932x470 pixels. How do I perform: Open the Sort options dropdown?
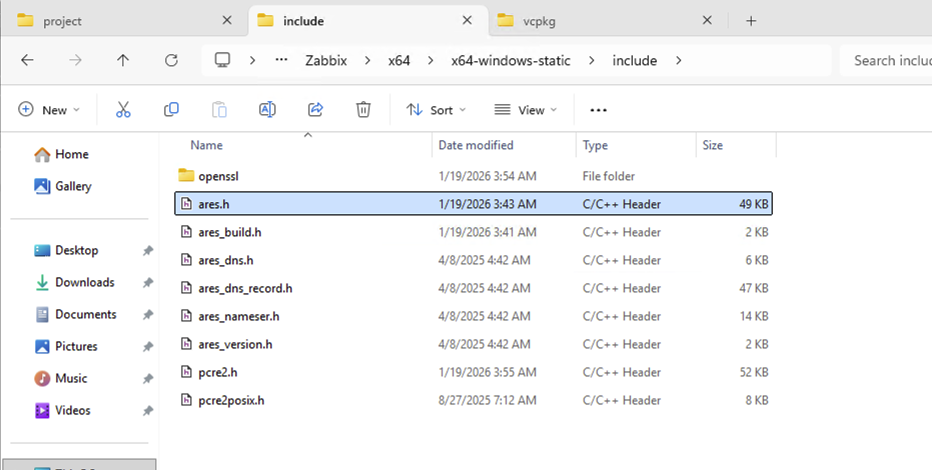(436, 110)
